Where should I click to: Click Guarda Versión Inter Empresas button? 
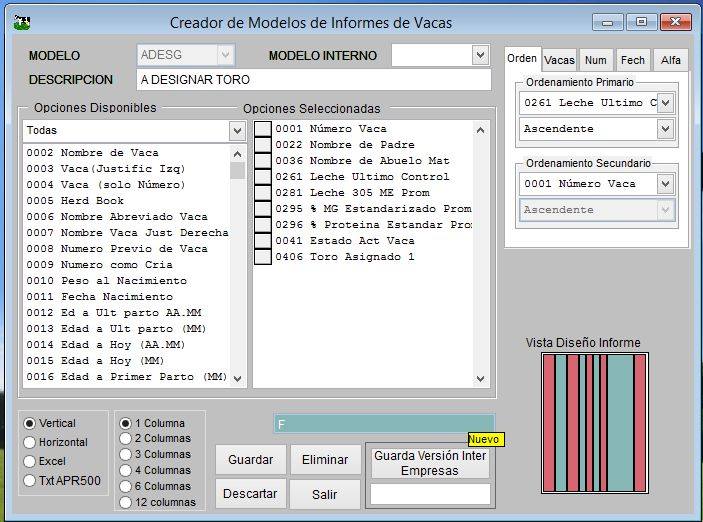tap(430, 463)
